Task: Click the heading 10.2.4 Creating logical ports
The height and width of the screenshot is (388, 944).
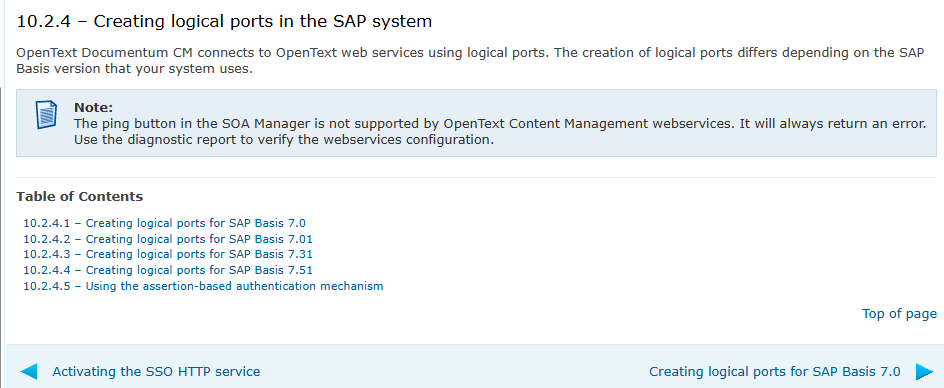Action: tap(224, 22)
